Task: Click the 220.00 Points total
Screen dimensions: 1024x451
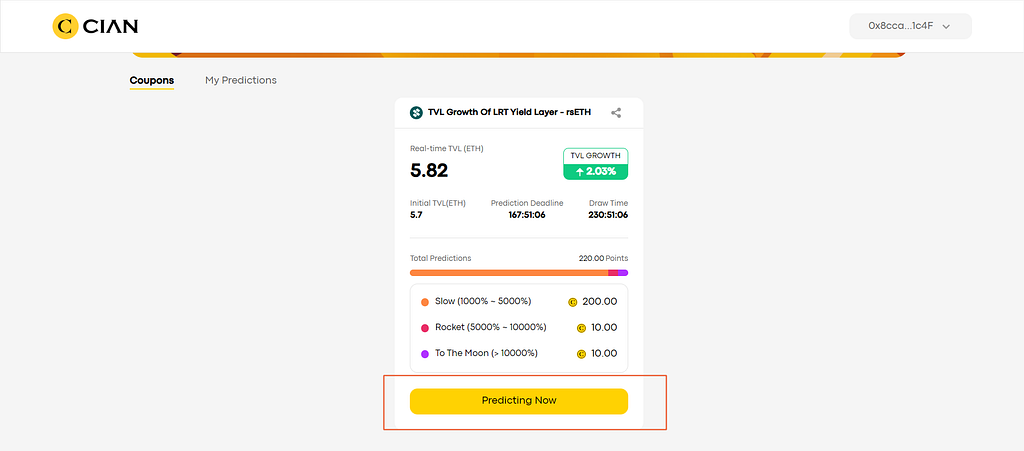Action: point(603,258)
